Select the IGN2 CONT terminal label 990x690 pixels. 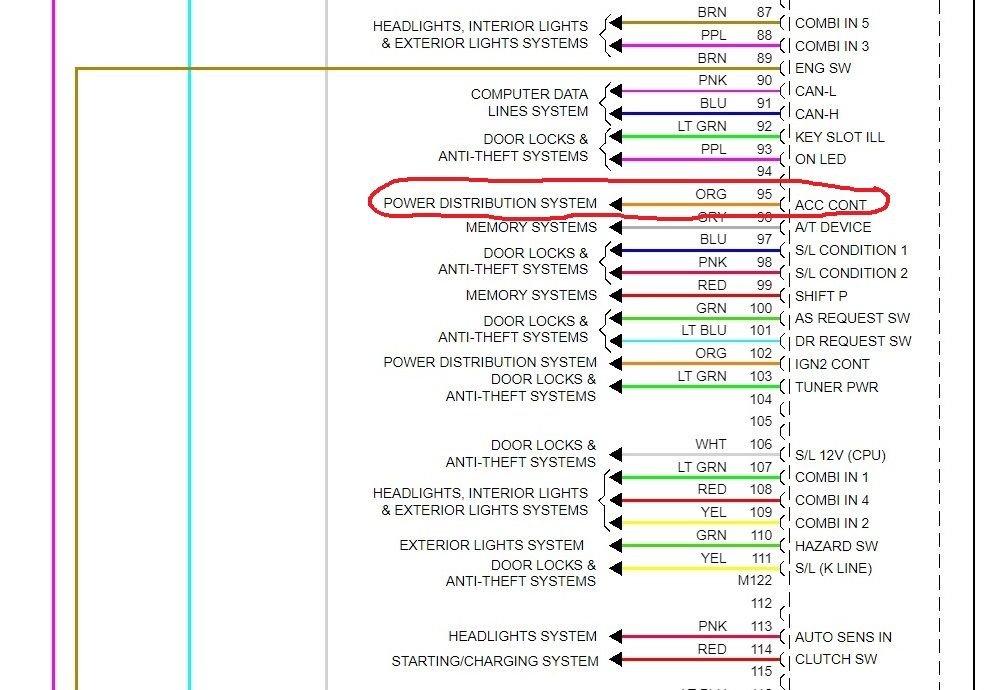pos(832,364)
